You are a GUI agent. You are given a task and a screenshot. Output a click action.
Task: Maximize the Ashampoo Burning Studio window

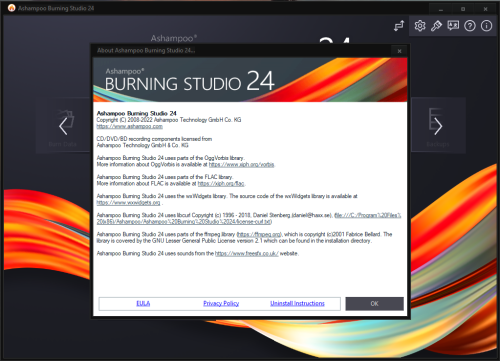click(x=463, y=9)
